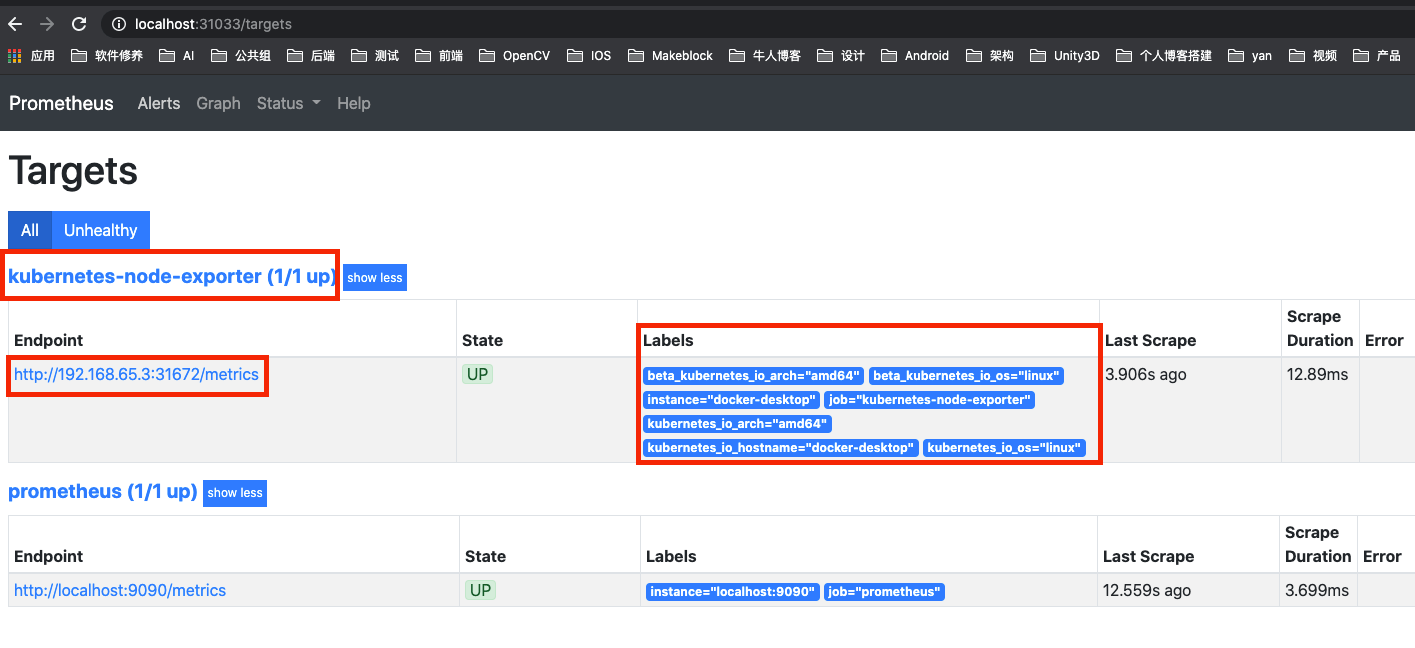Open the Help link in navbar
This screenshot has height=648, width=1415.
pos(354,103)
